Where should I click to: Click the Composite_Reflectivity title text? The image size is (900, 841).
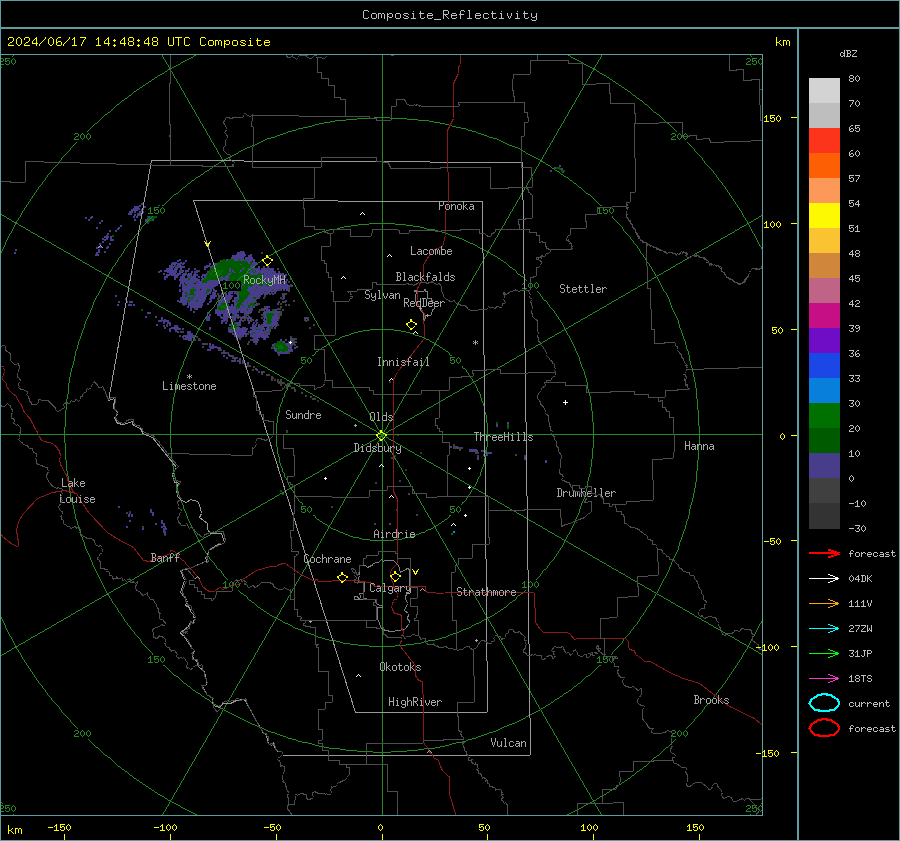coord(450,15)
